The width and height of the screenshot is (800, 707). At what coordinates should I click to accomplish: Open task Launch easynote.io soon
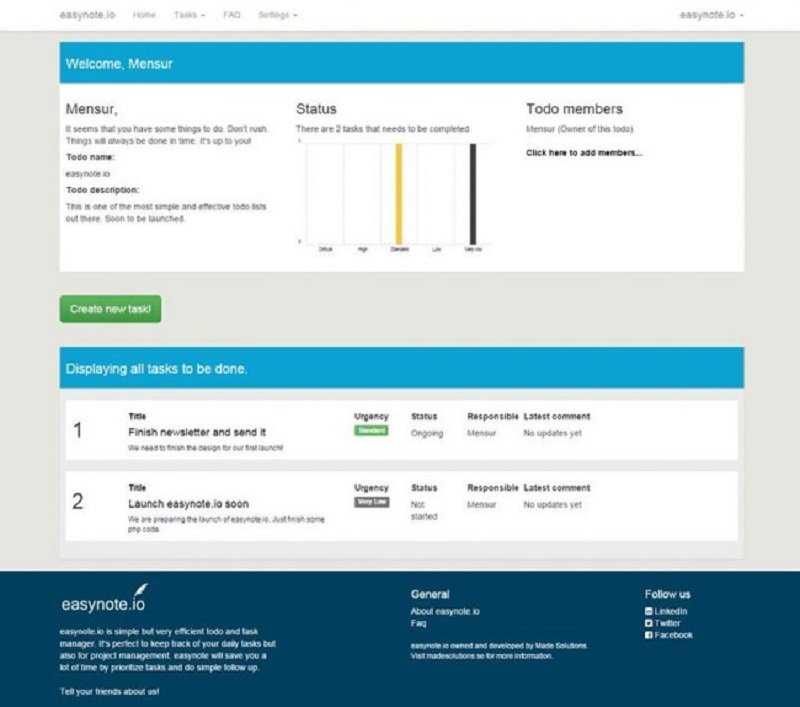(188, 503)
